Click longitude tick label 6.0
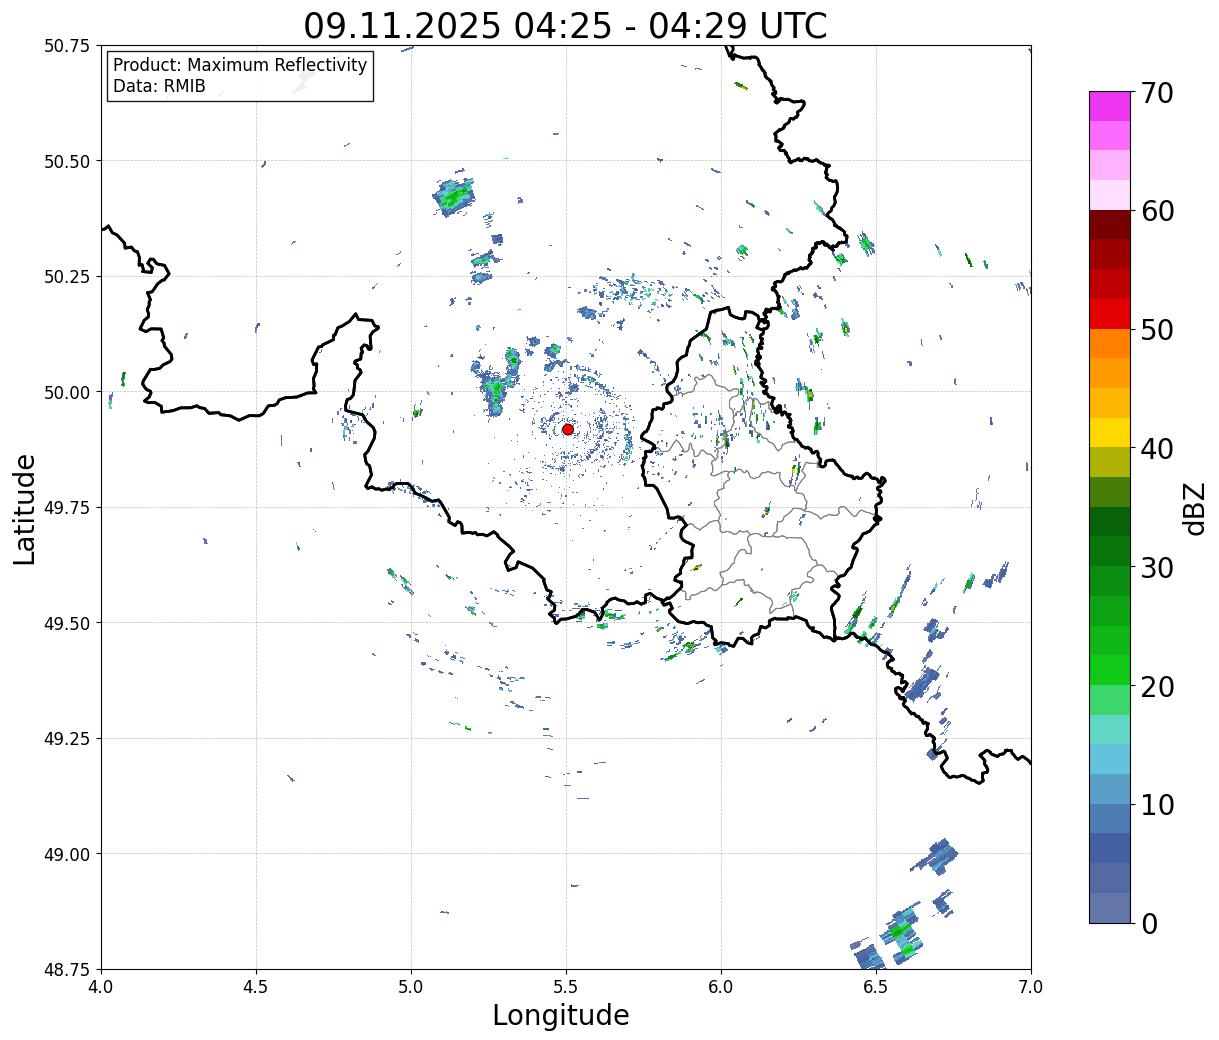This screenshot has height=1040, width=1219. click(x=721, y=987)
